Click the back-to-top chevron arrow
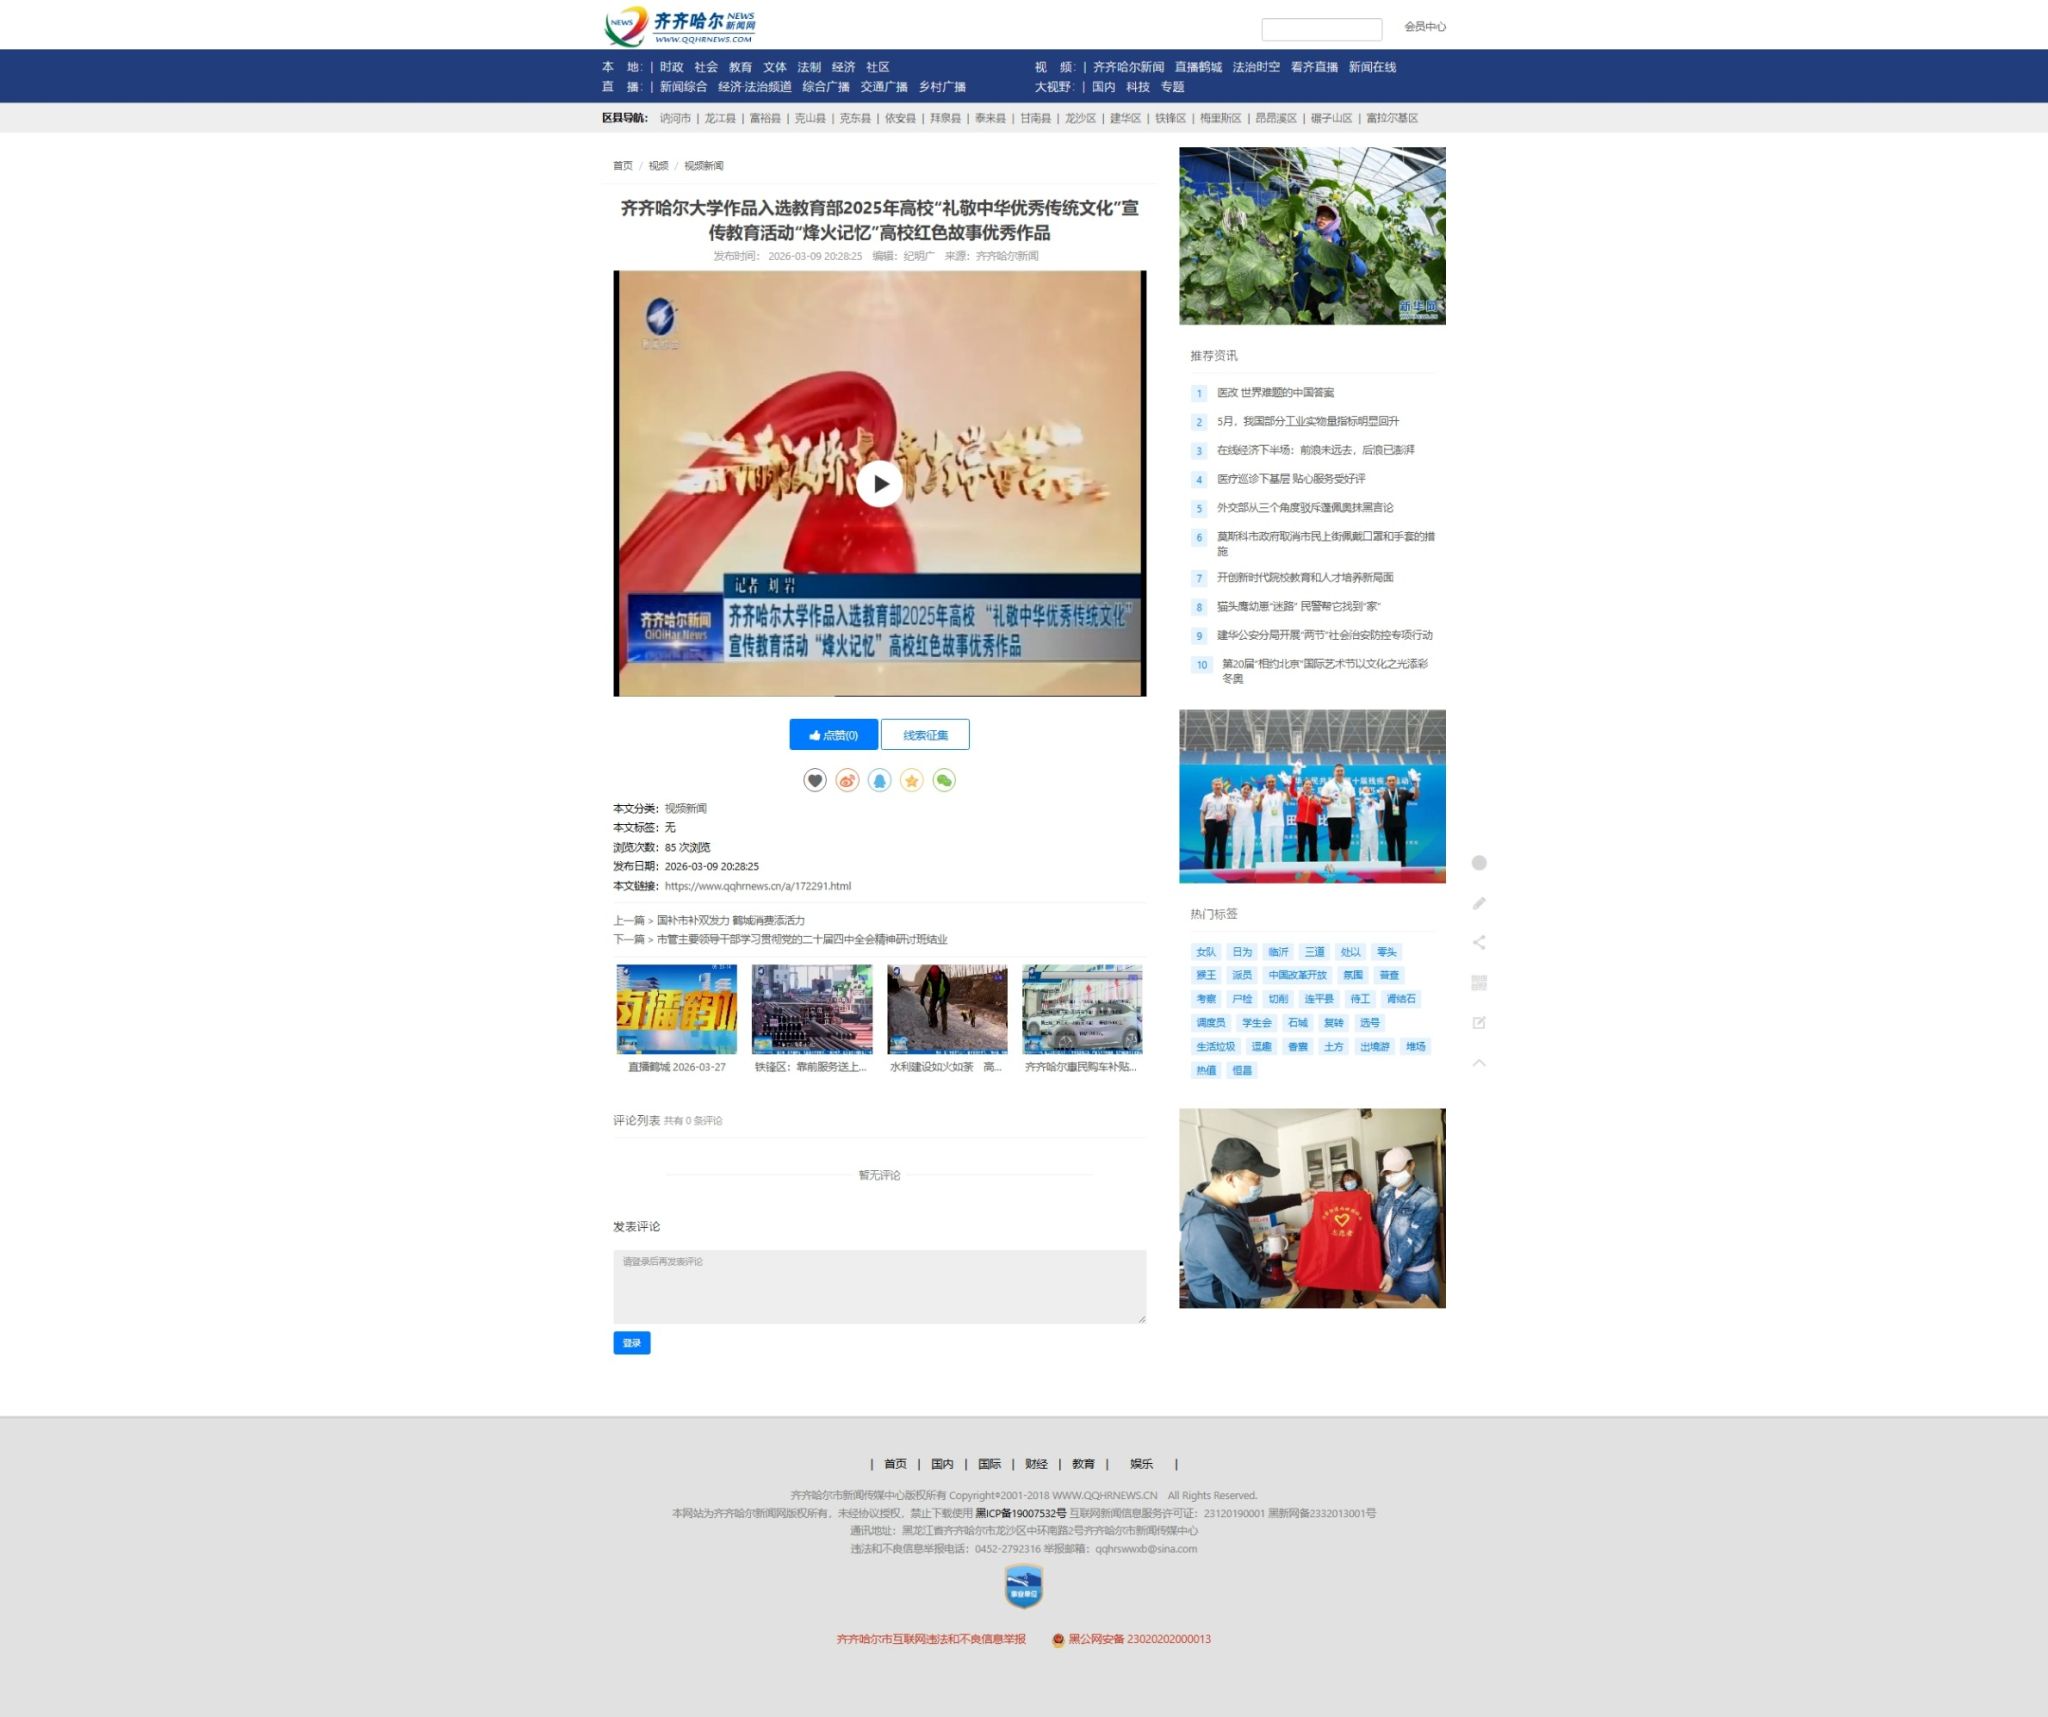Image resolution: width=2048 pixels, height=1717 pixels. pyautogui.click(x=1479, y=1062)
